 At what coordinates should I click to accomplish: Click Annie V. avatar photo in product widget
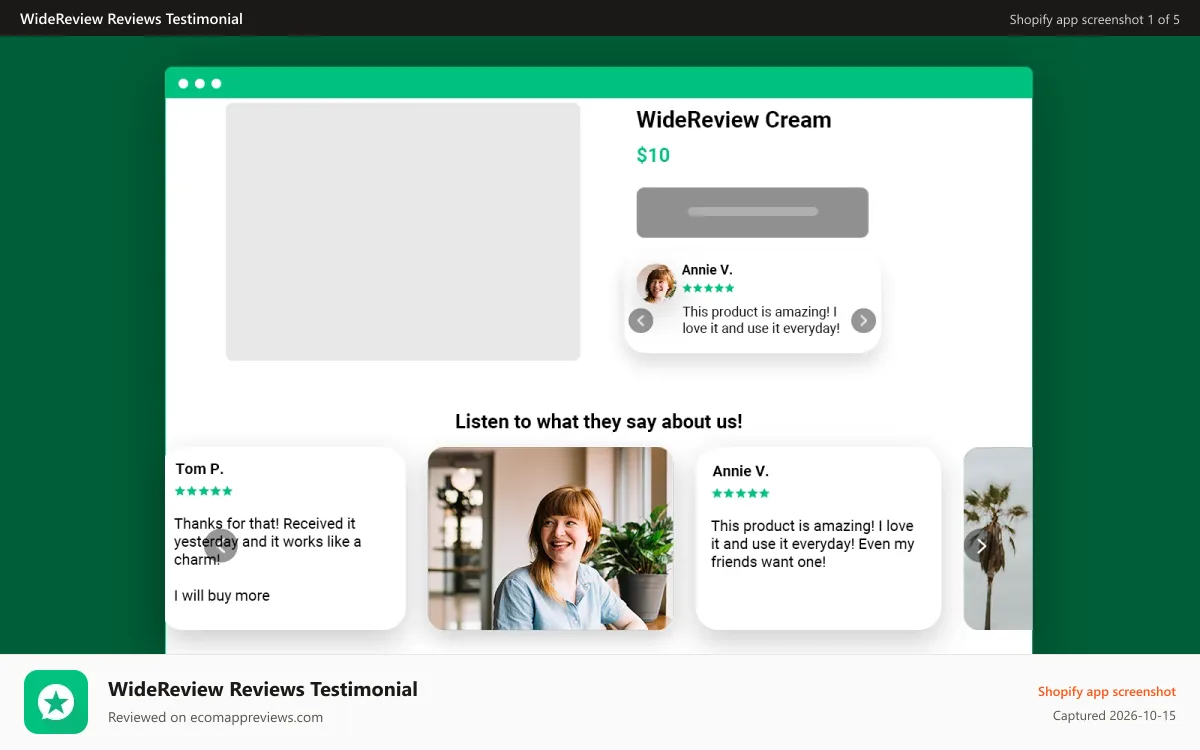[657, 284]
